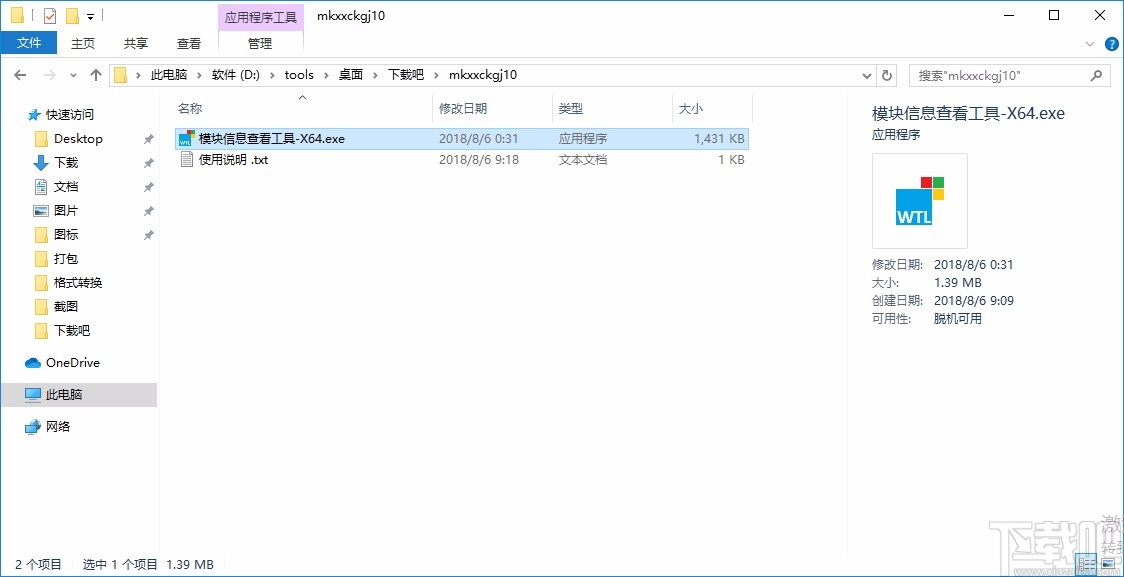Open the Quick Access Toolbar customize dropdown
Viewport: 1124px width, 577px height.
click(x=90, y=16)
